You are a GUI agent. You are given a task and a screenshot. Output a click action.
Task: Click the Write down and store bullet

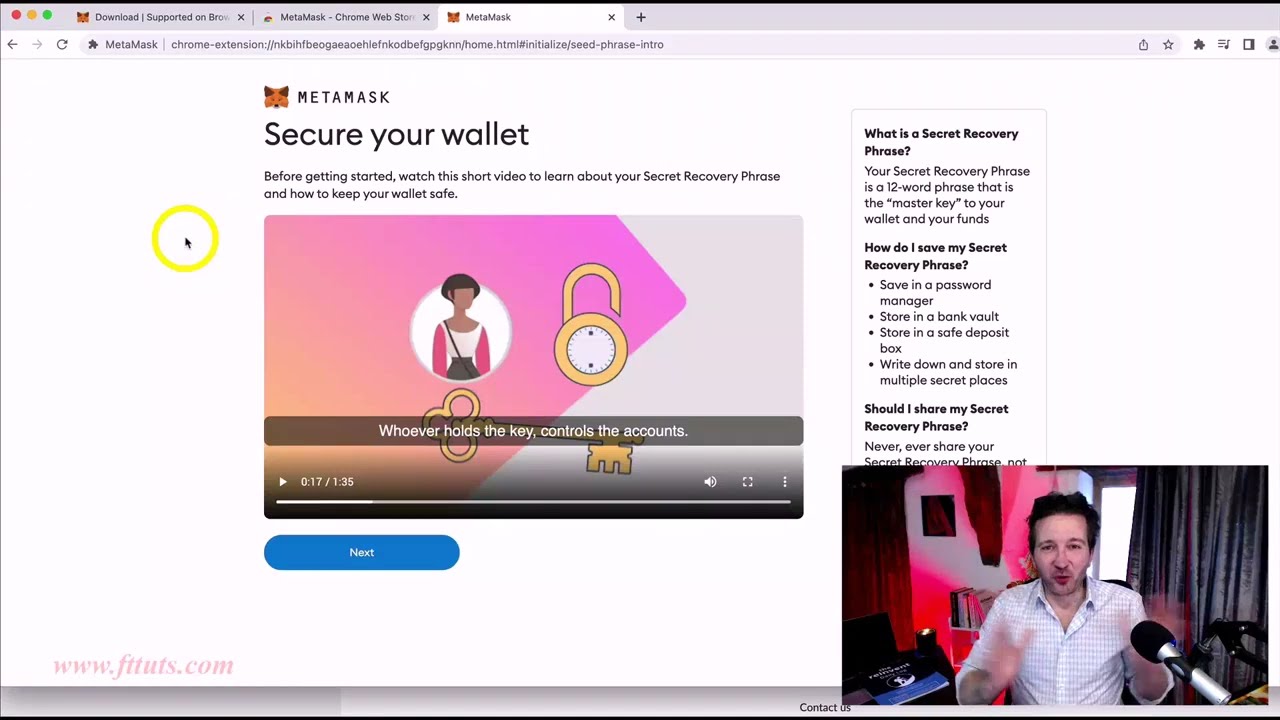click(x=948, y=372)
